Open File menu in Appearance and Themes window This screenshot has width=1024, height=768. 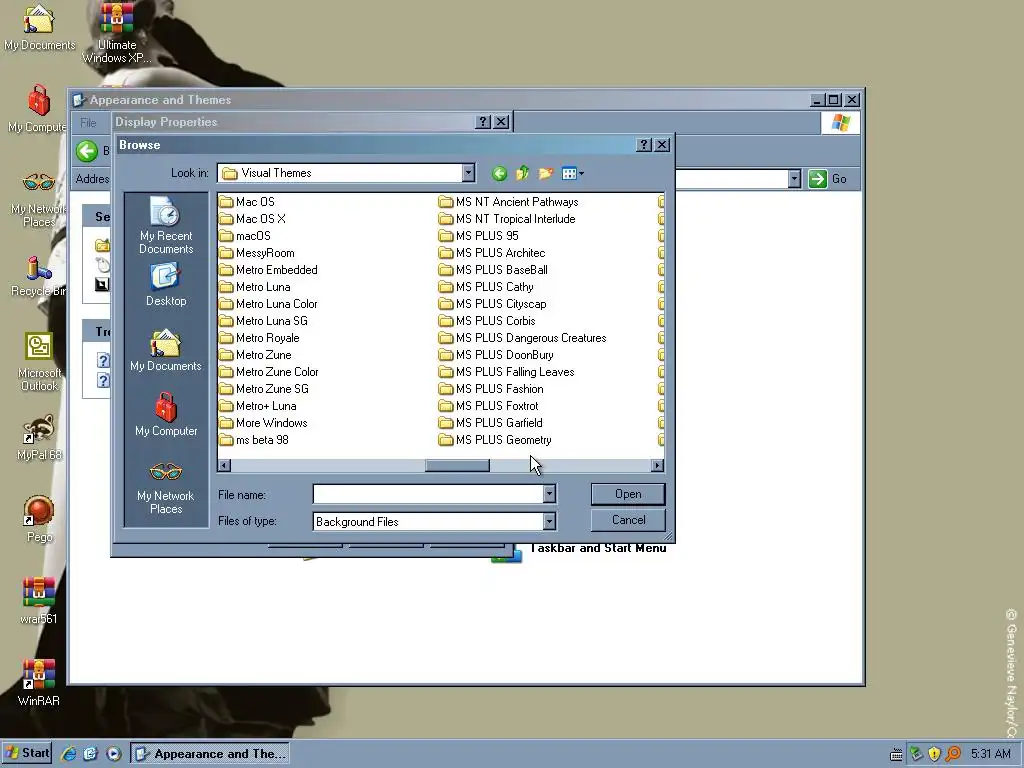pos(88,123)
